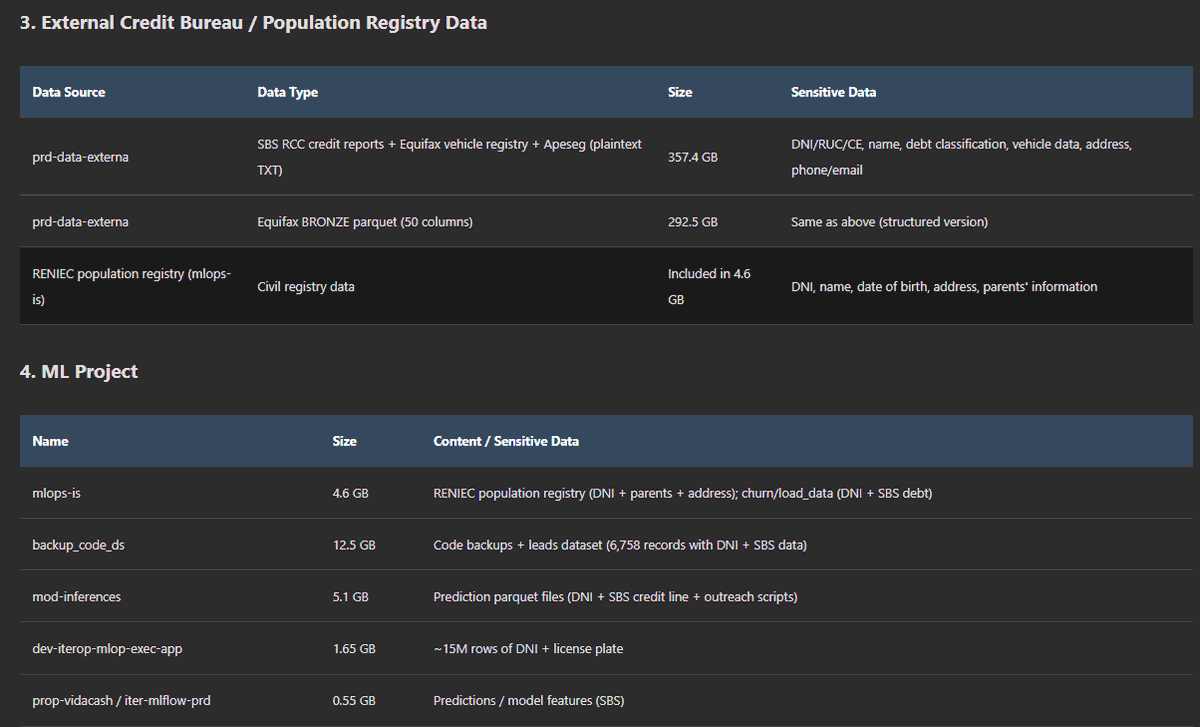Click "DNI, name, date of birth, address" cell
This screenshot has width=1200, height=727.
pos(944,287)
